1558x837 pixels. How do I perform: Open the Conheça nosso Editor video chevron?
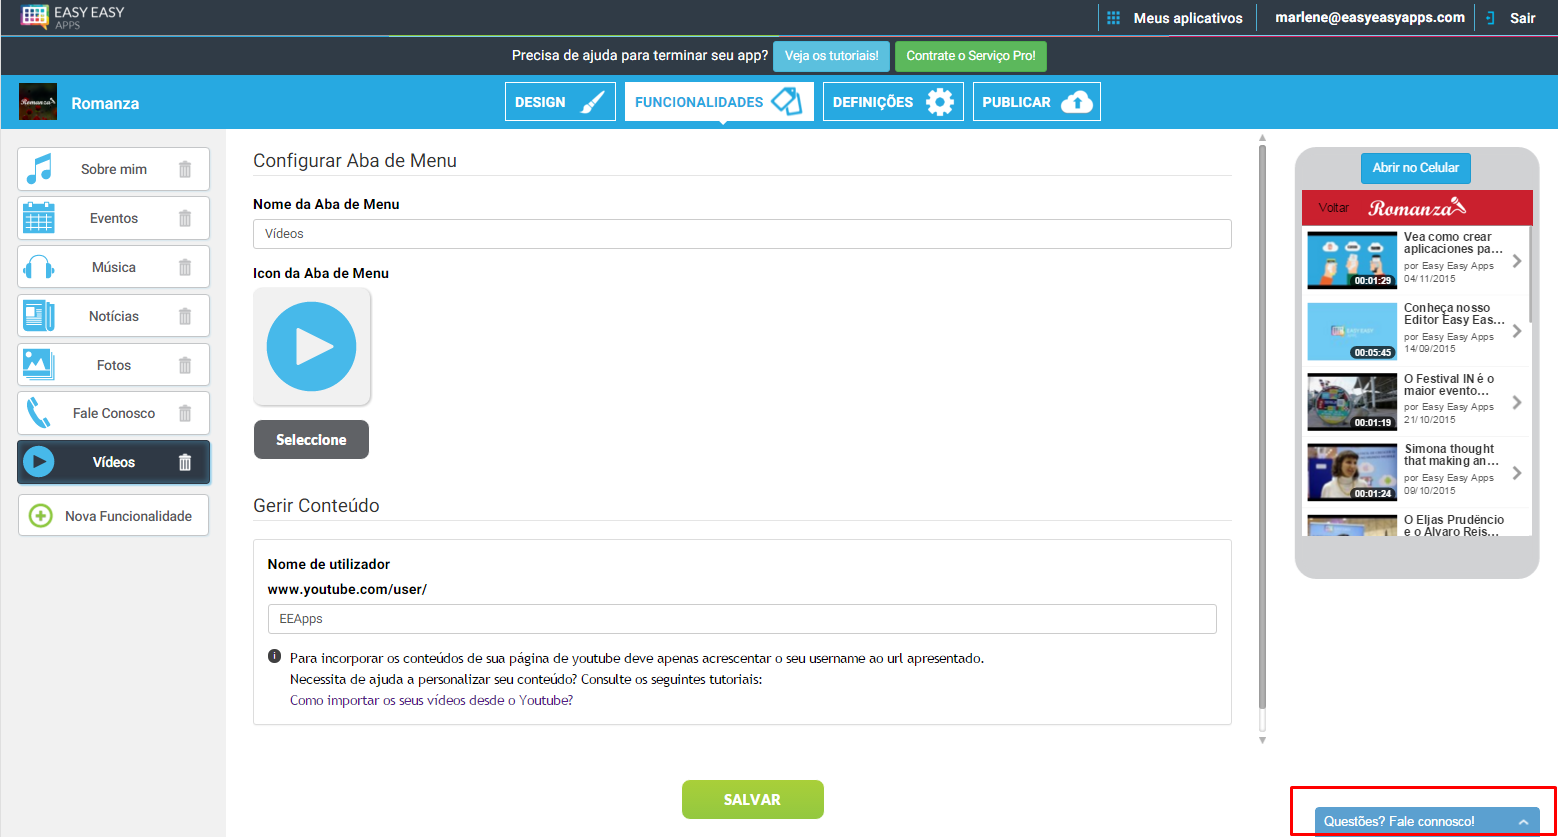point(1517,331)
